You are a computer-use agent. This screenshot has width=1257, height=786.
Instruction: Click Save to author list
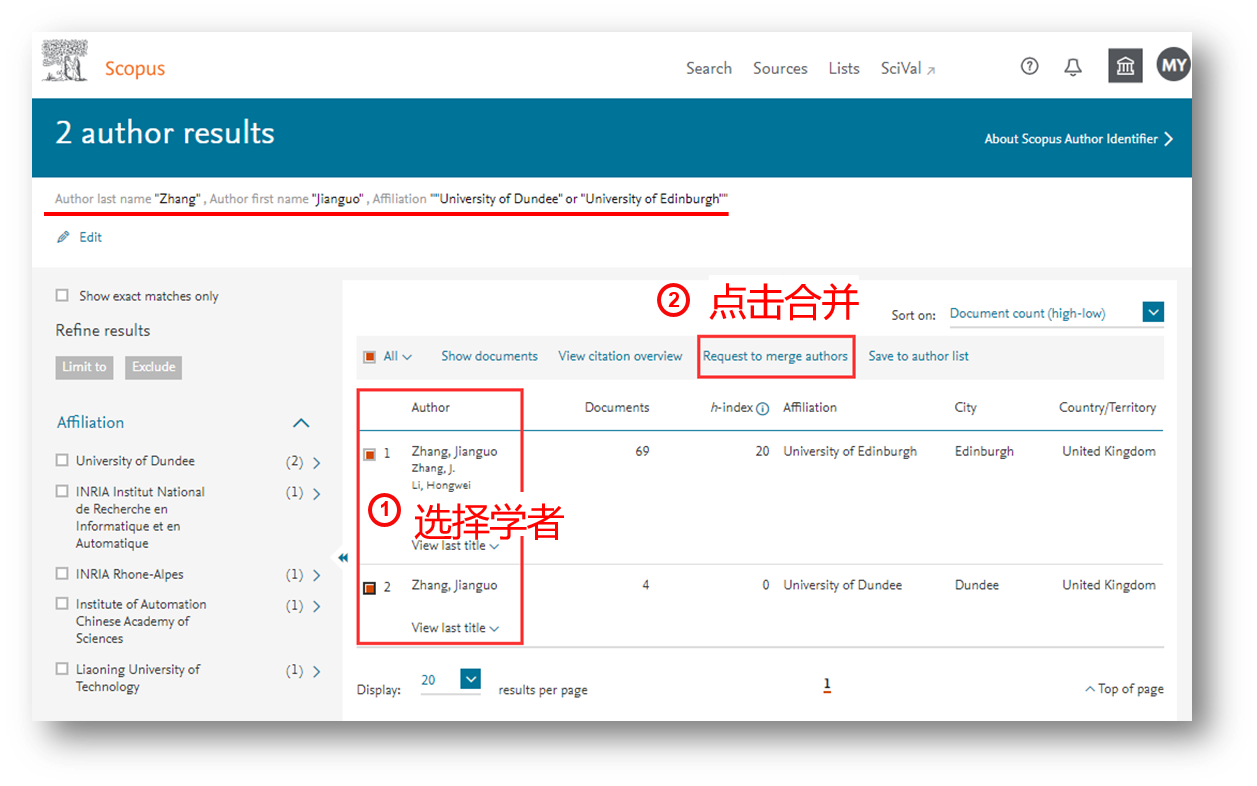coord(918,356)
